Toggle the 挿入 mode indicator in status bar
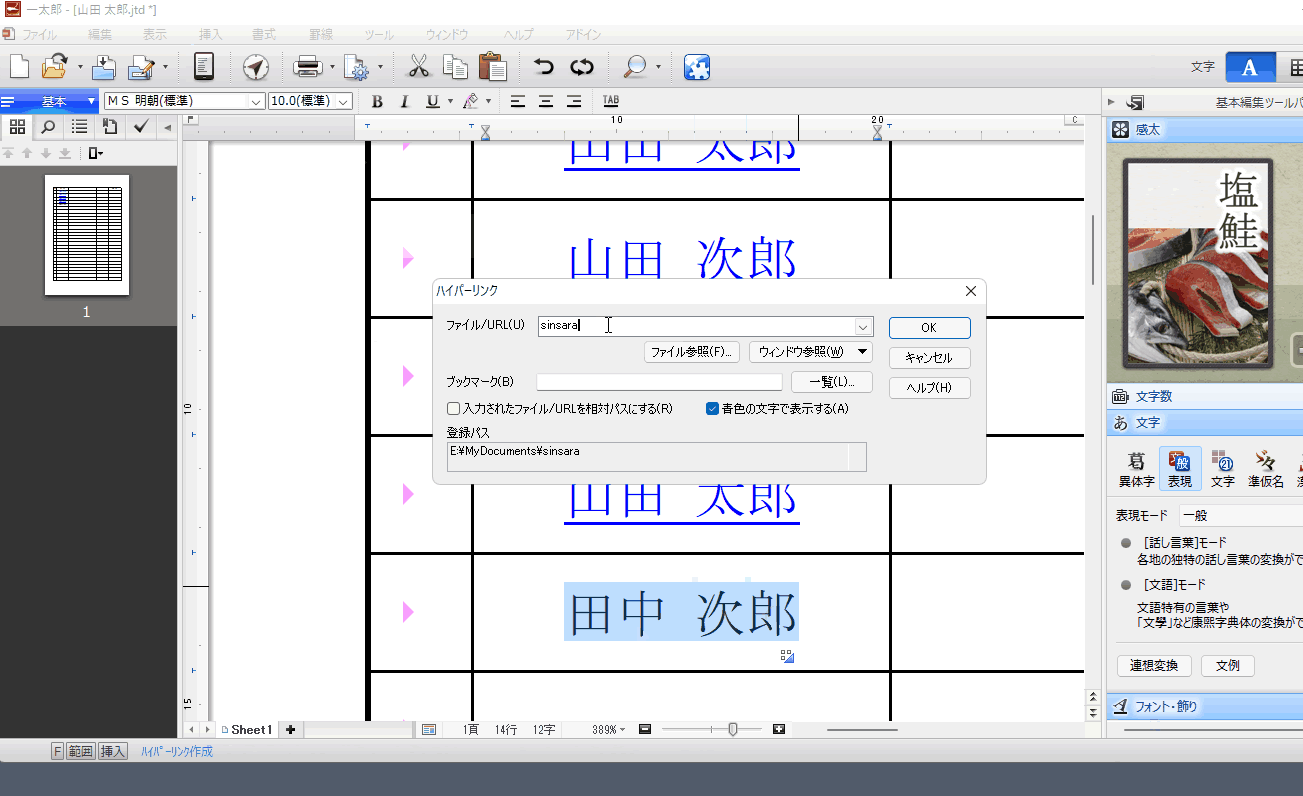Screen dimensions: 1303x796 pos(112,751)
